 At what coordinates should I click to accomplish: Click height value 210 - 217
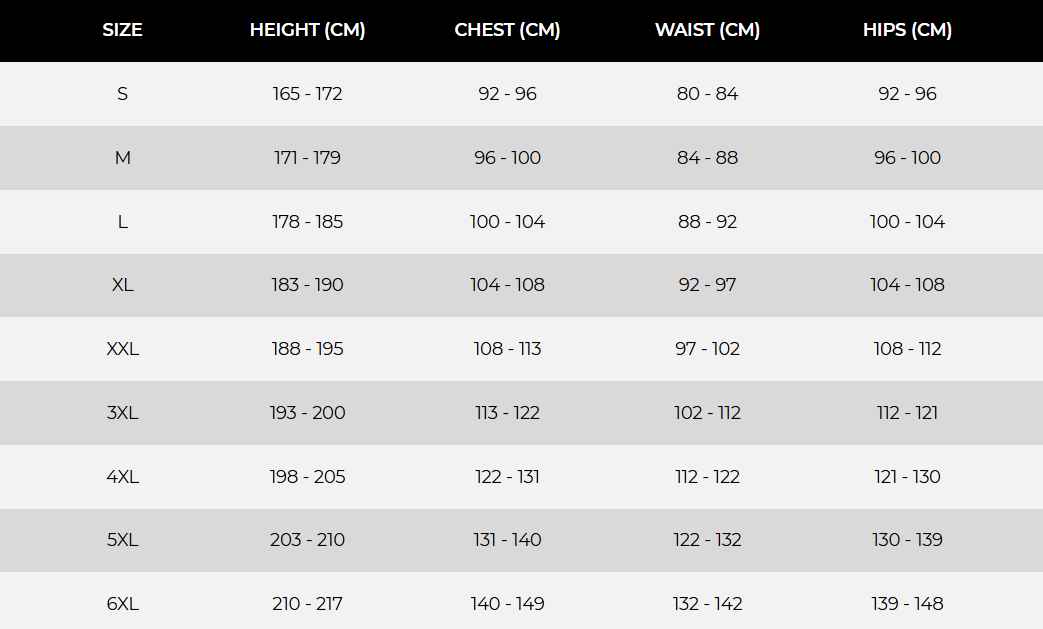click(x=307, y=604)
